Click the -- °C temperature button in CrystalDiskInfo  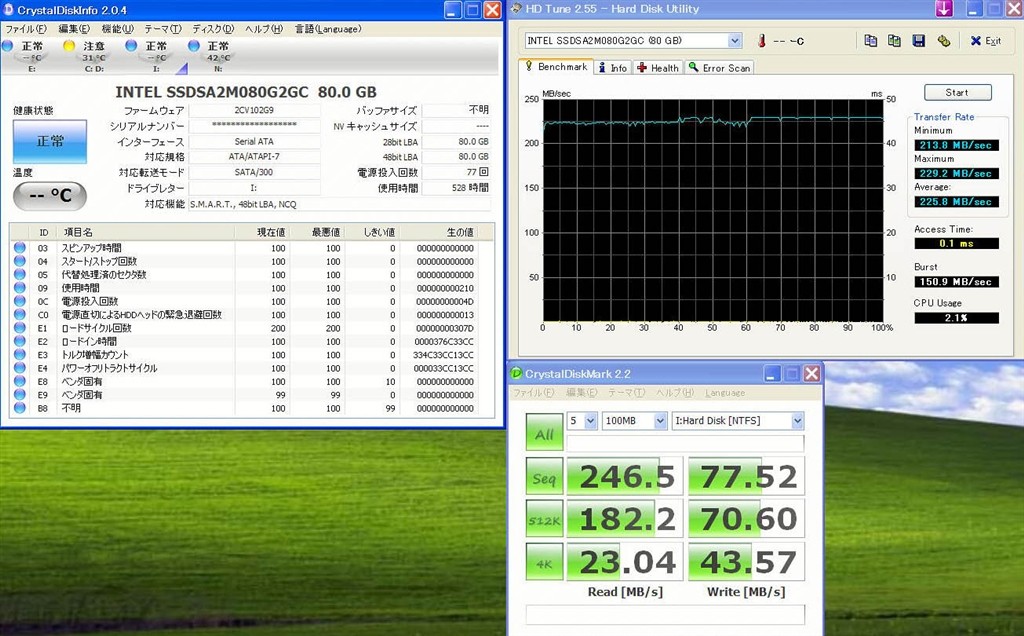50,196
